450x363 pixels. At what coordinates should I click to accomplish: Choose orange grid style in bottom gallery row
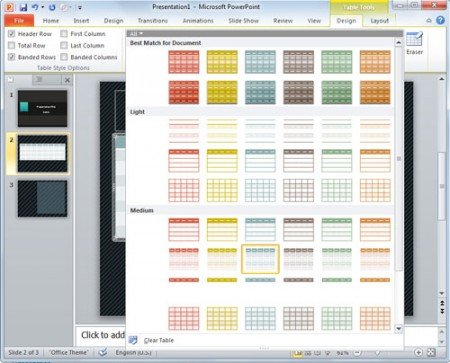(375, 319)
